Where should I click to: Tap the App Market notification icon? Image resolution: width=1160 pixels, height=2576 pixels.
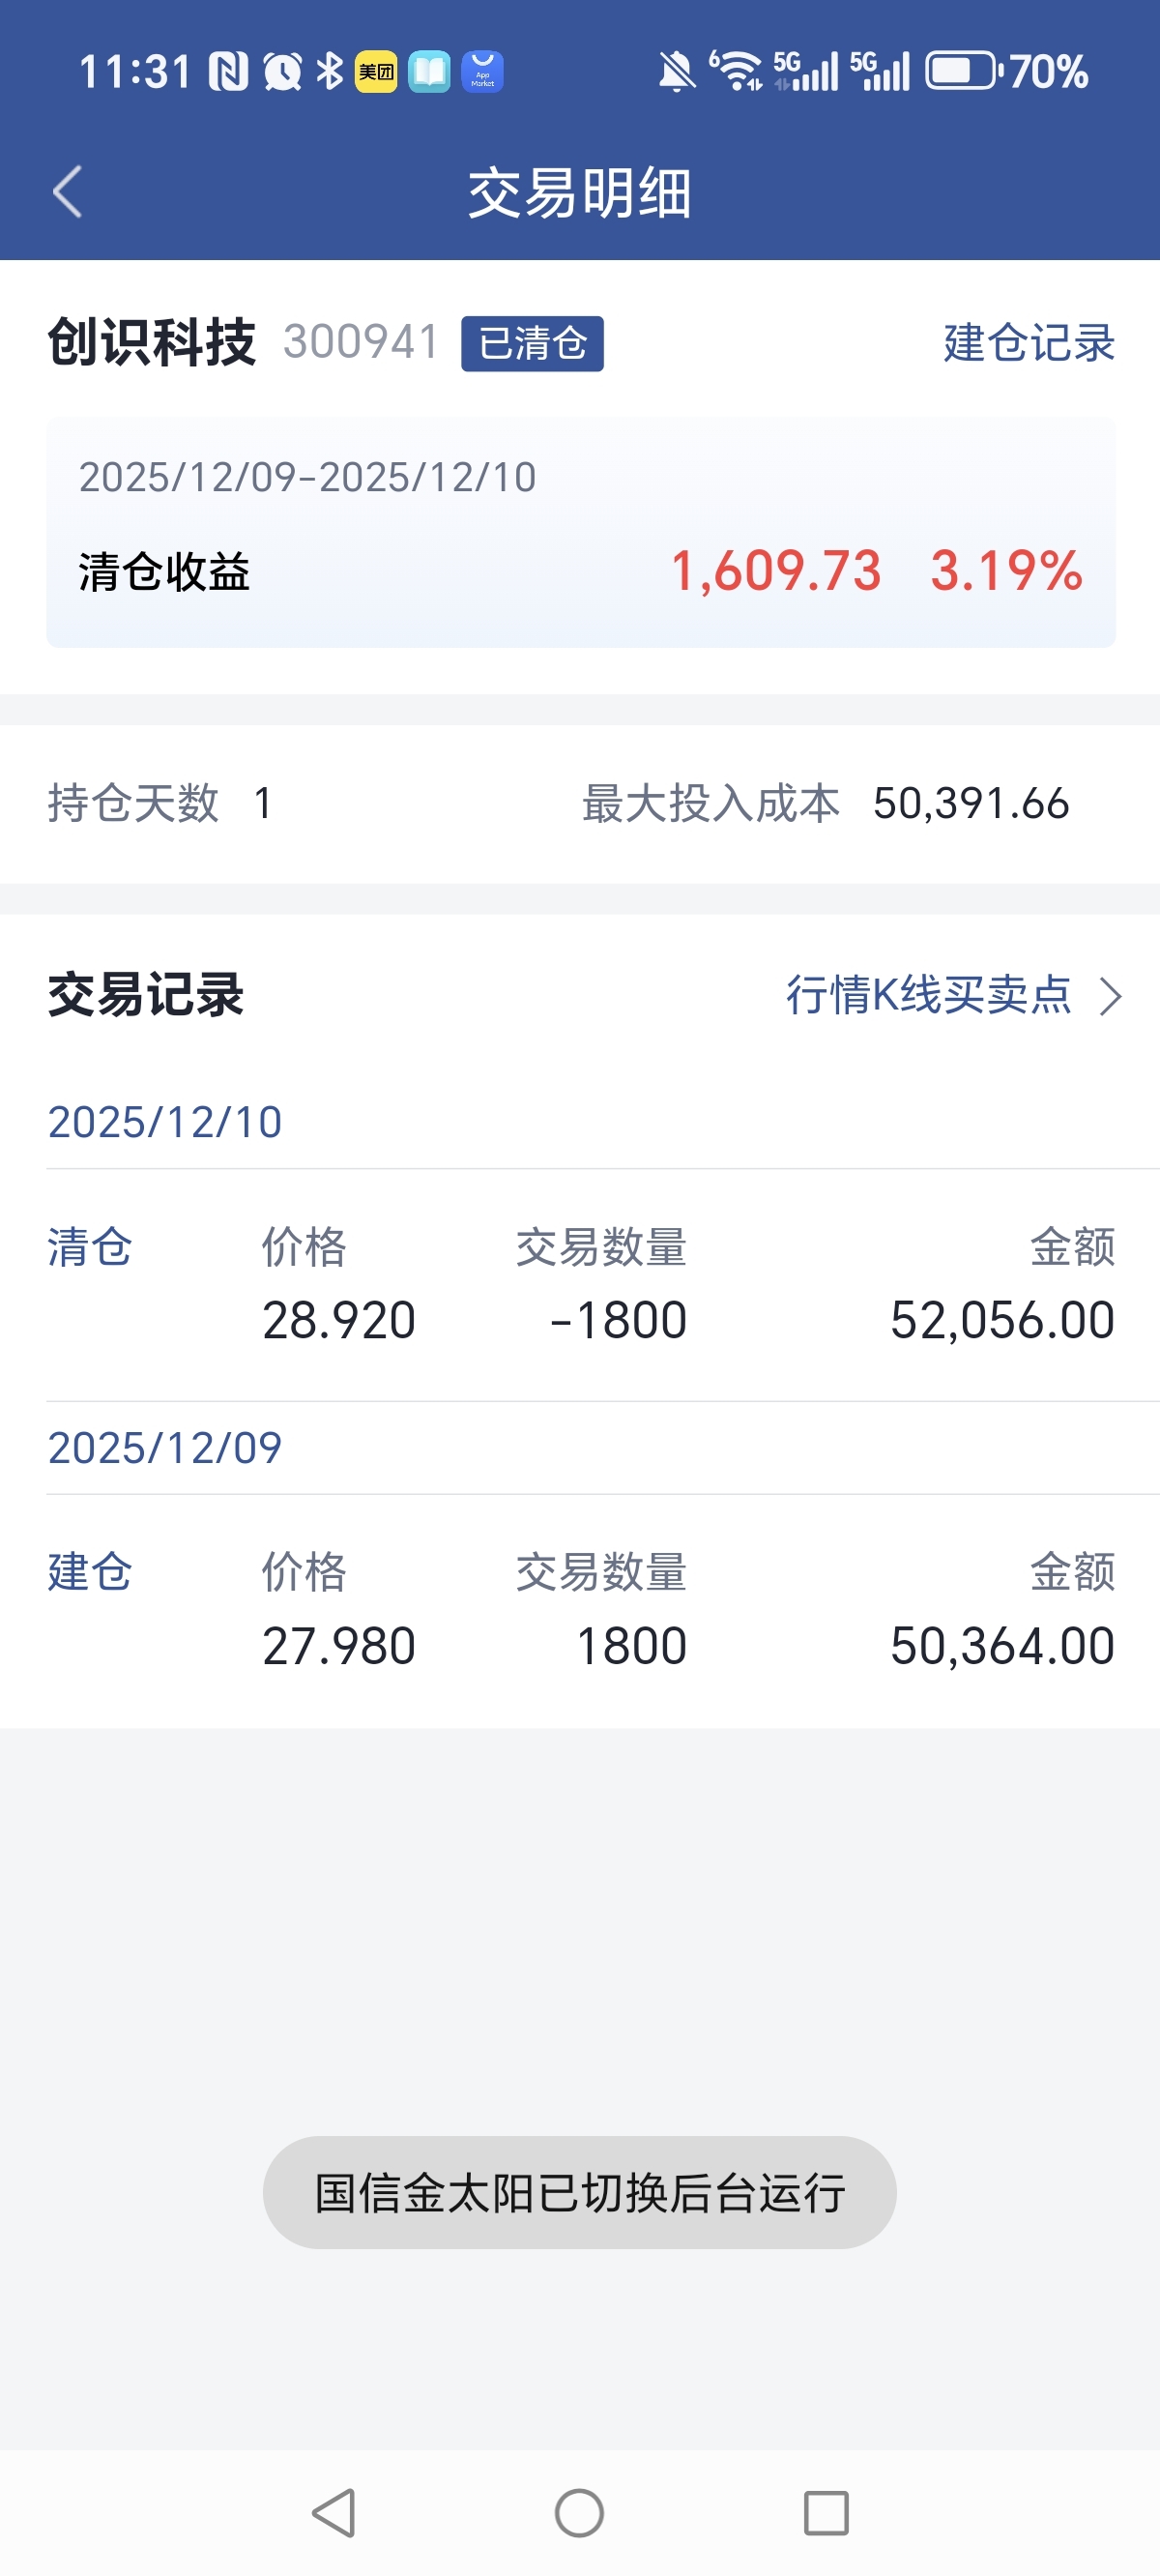(x=482, y=72)
